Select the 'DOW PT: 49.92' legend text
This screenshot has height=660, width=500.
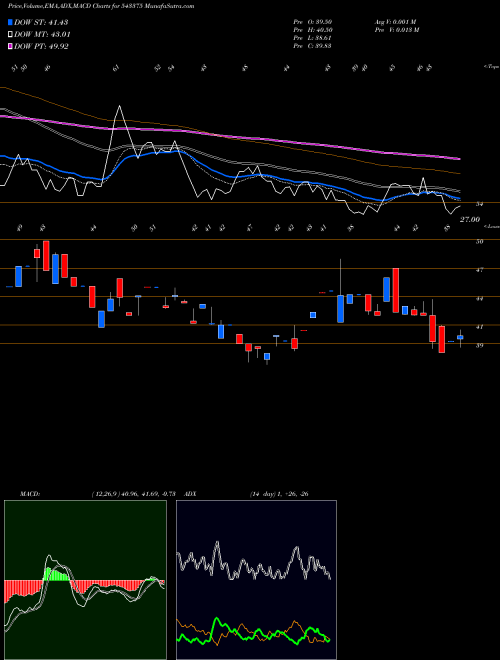click(41, 46)
